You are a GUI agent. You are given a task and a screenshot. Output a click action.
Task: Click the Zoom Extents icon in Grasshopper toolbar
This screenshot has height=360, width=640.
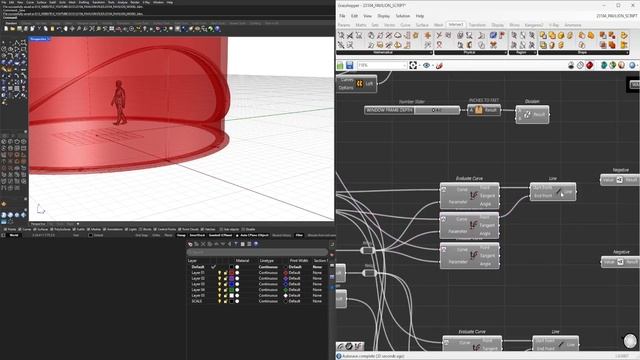click(x=413, y=65)
